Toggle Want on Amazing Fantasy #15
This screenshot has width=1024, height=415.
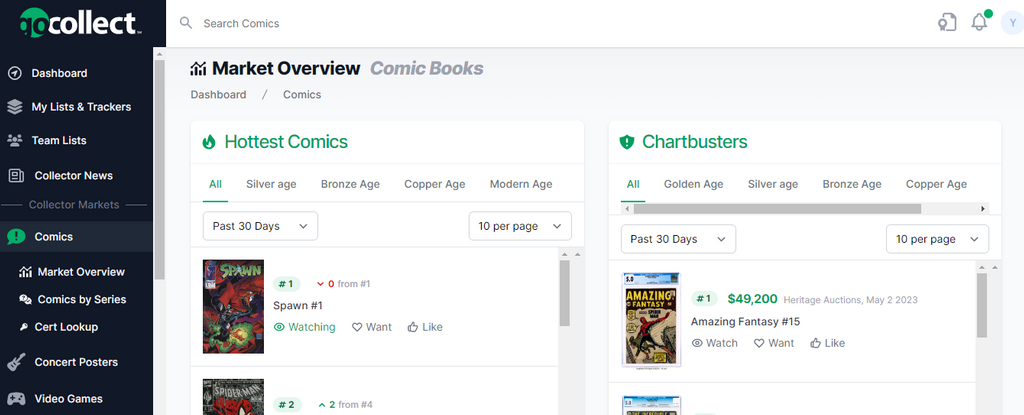tap(774, 343)
